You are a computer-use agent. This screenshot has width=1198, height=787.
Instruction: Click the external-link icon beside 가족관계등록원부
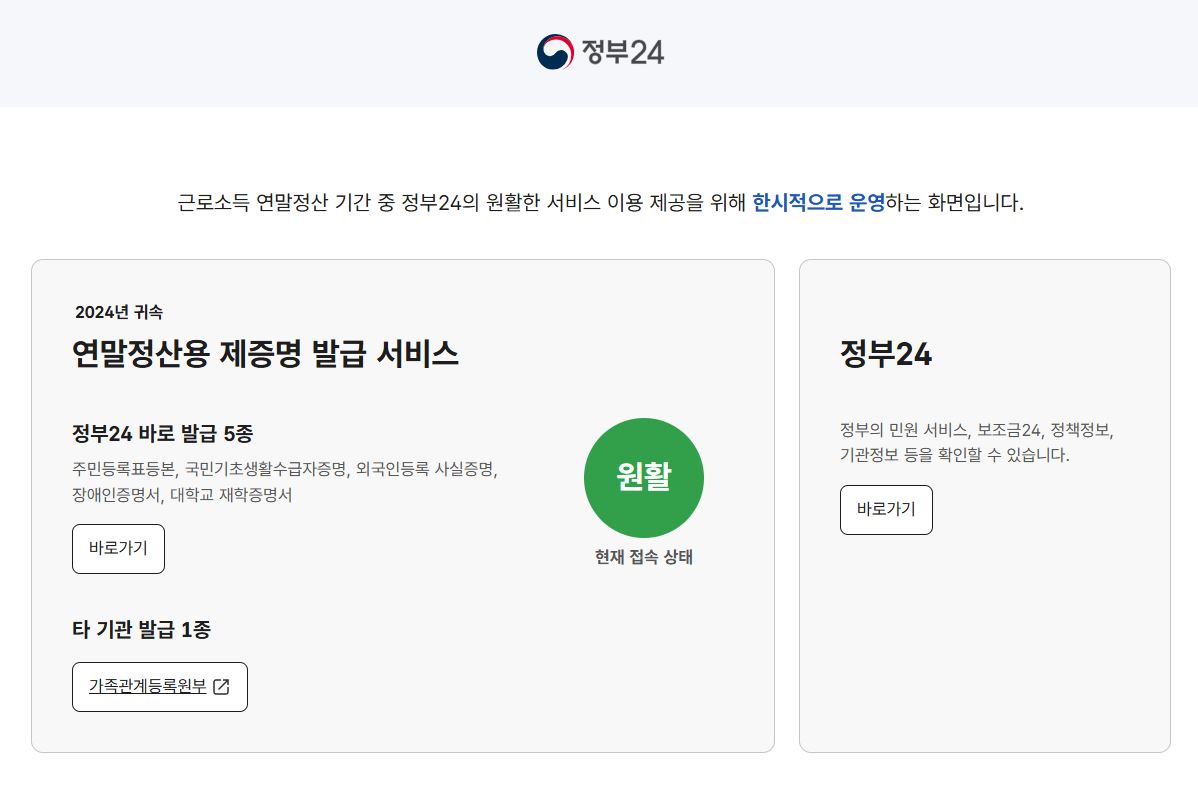[x=222, y=687]
